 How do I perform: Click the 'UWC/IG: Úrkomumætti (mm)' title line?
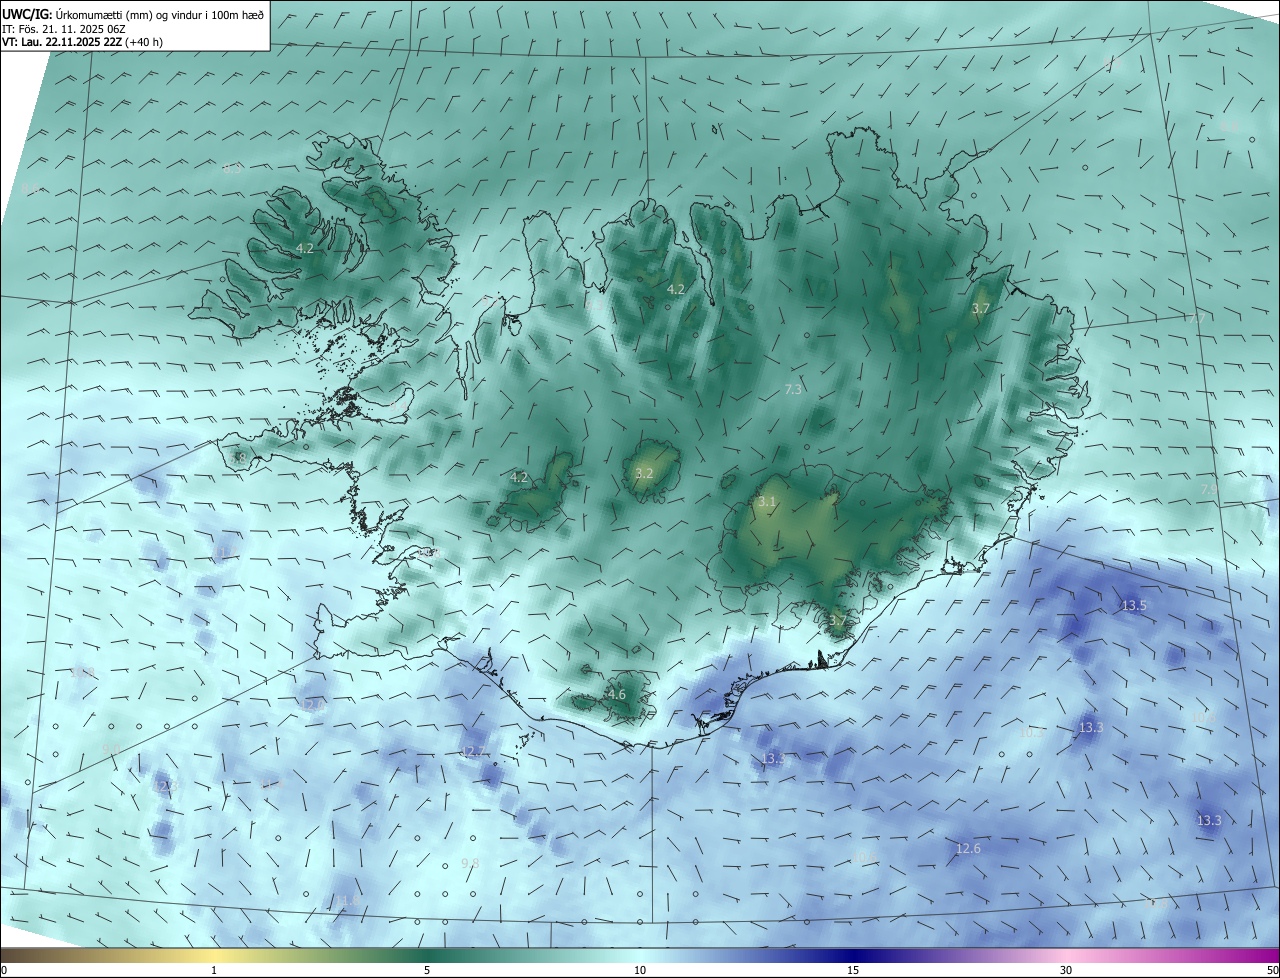(133, 14)
